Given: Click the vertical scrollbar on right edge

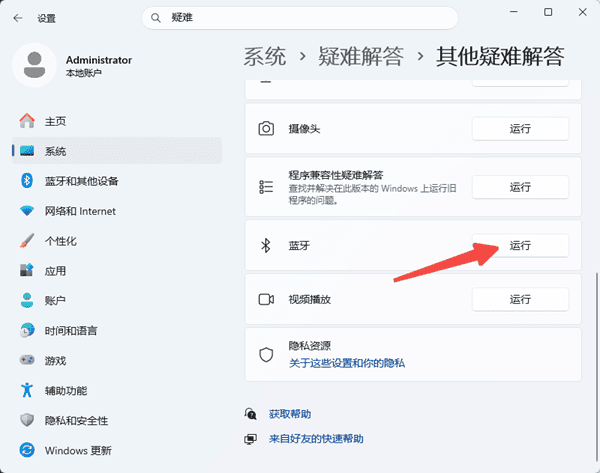Looking at the screenshot, I should pos(596,367).
